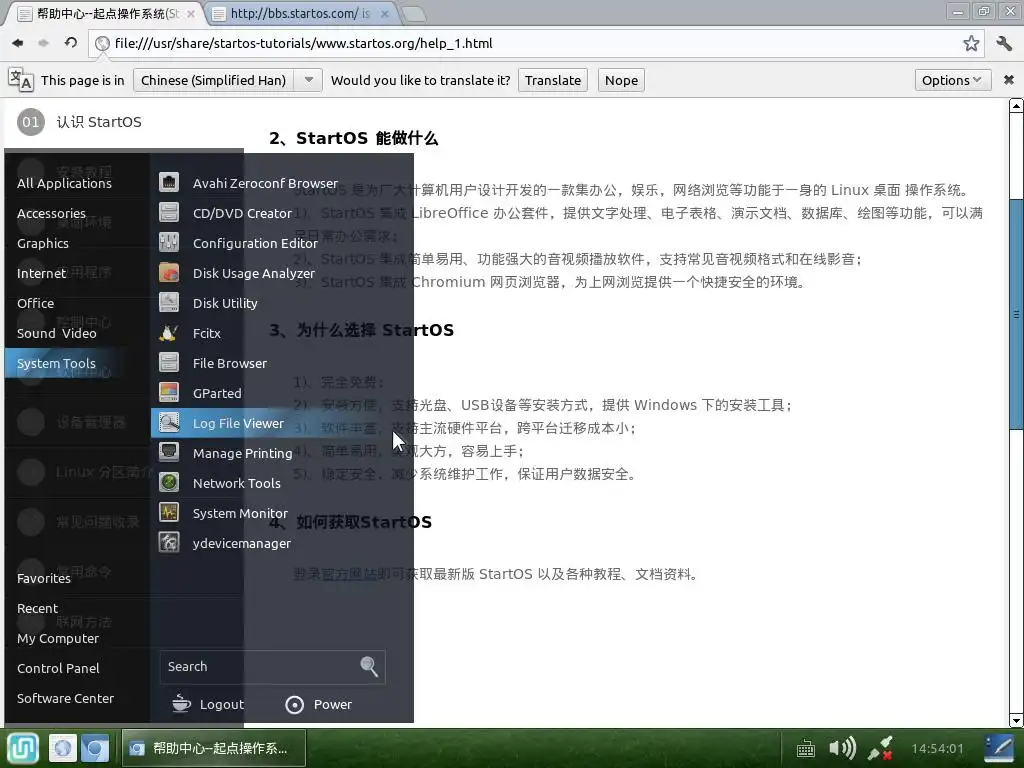
Task: Click the taskbar clock 14:54:01
Action: pos(937,748)
